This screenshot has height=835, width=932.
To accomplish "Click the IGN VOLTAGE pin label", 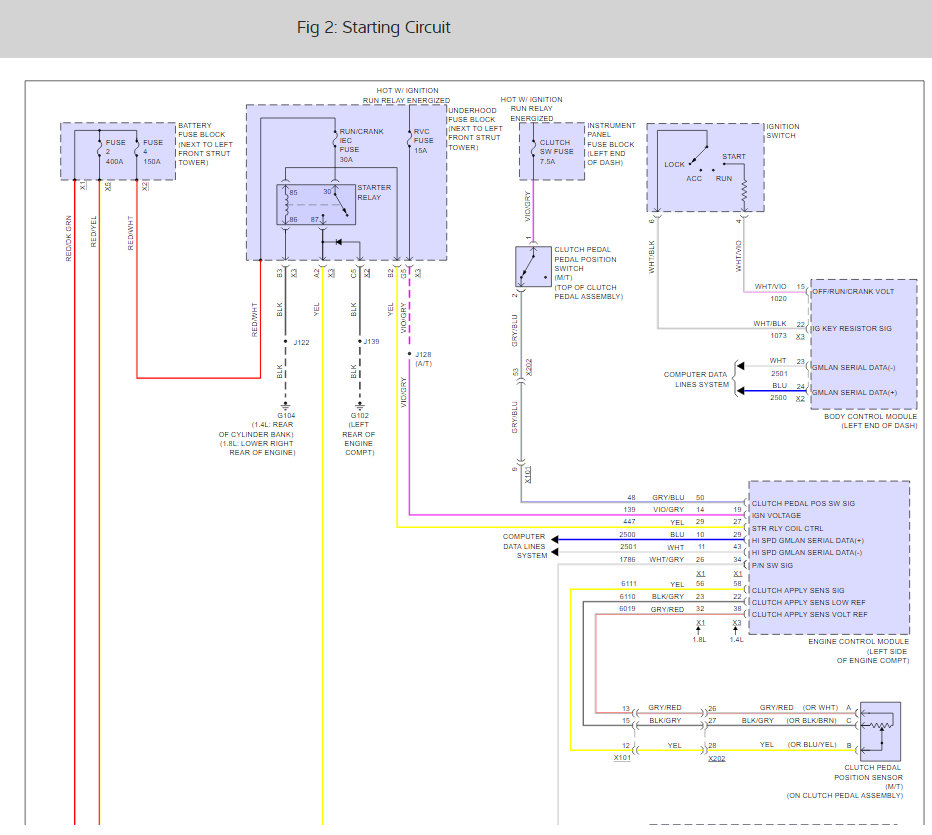I will (x=776, y=515).
